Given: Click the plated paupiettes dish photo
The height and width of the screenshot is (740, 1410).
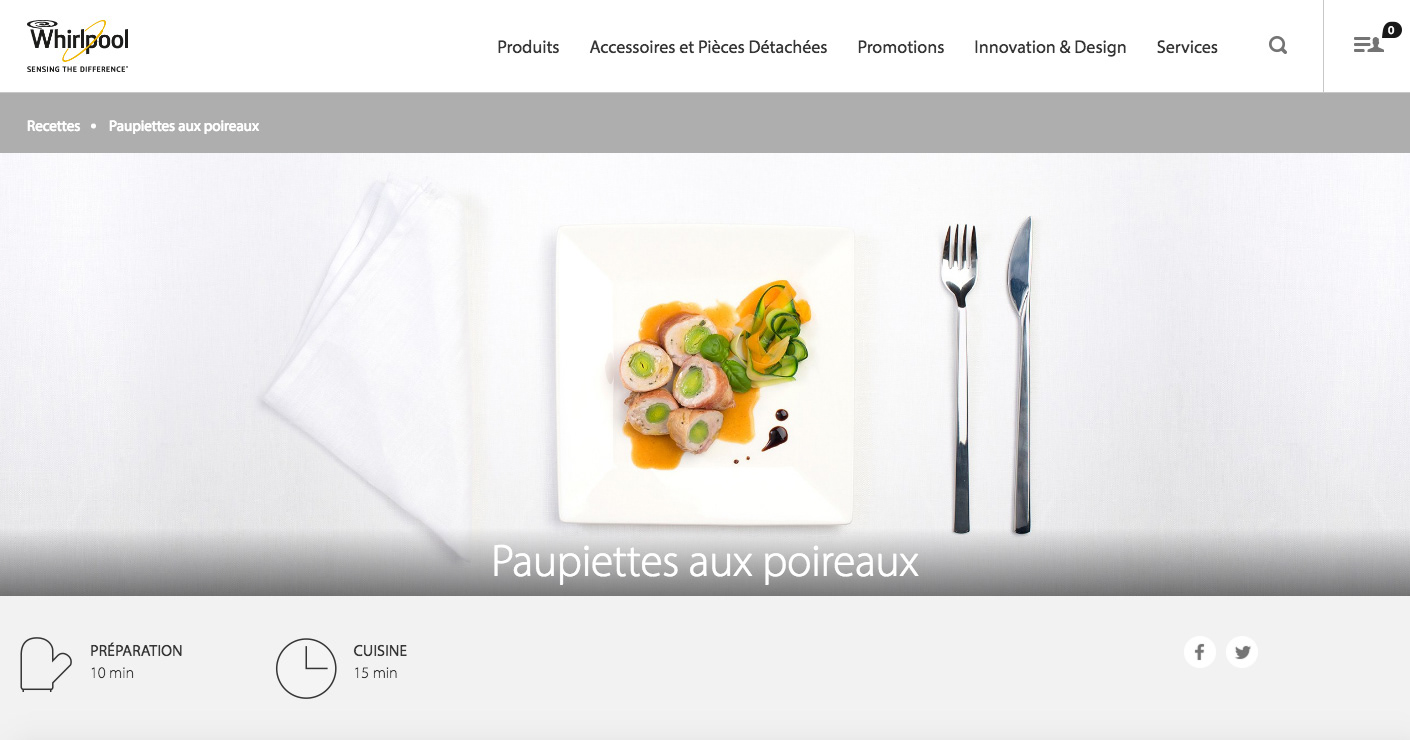Looking at the screenshot, I should [x=705, y=374].
